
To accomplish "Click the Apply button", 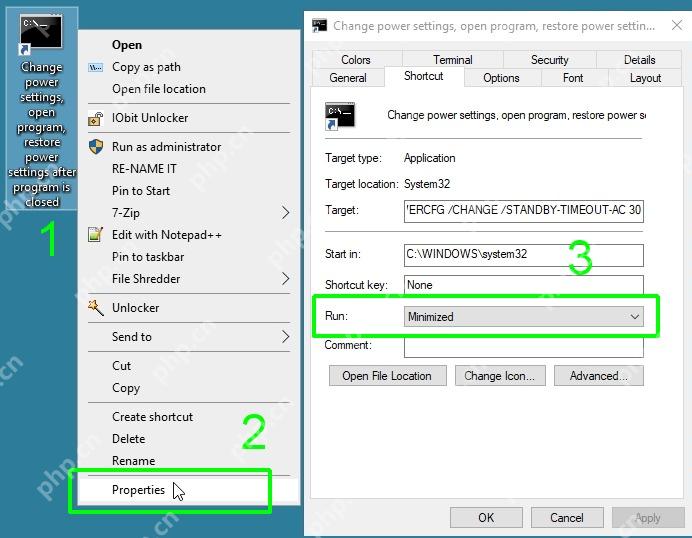I will click(x=647, y=517).
